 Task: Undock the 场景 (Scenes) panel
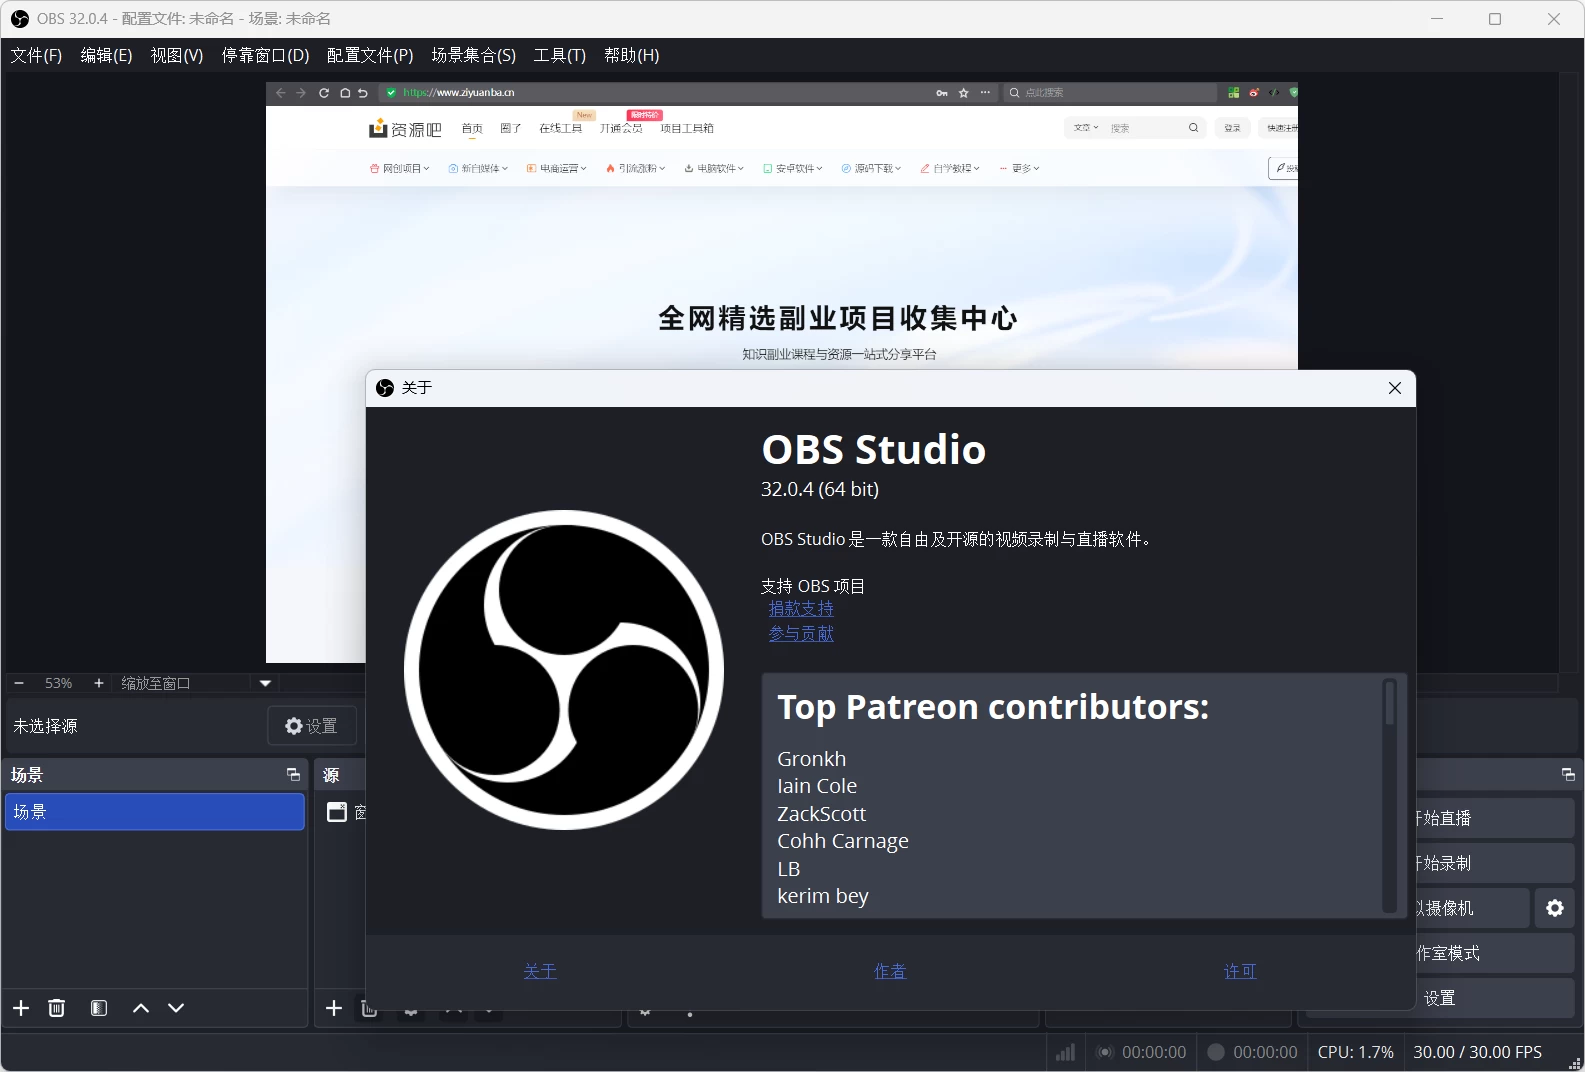[x=293, y=775]
